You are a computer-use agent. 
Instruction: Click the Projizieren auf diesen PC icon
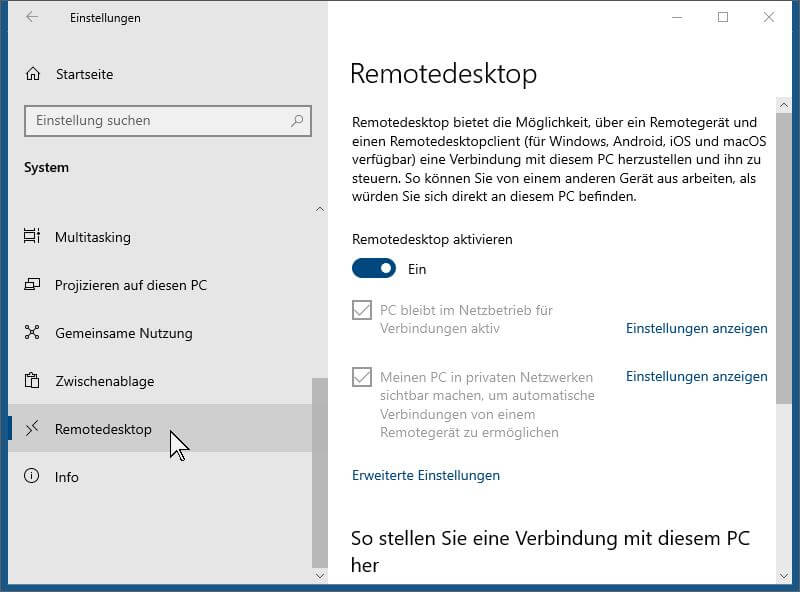click(x=32, y=284)
